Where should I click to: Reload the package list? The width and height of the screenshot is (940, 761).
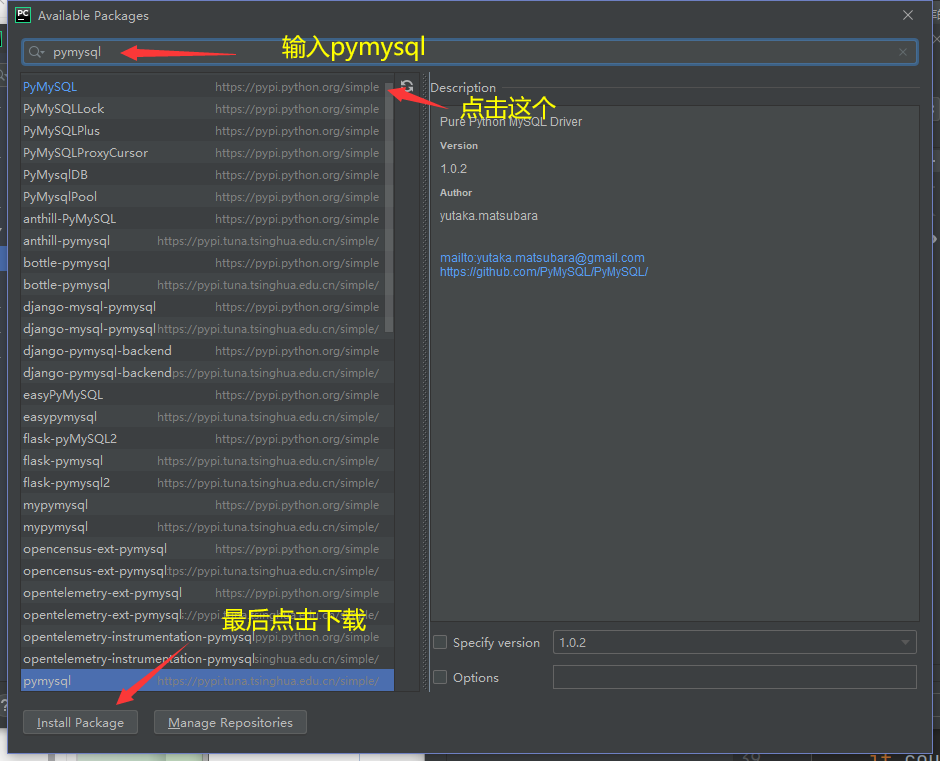[407, 86]
